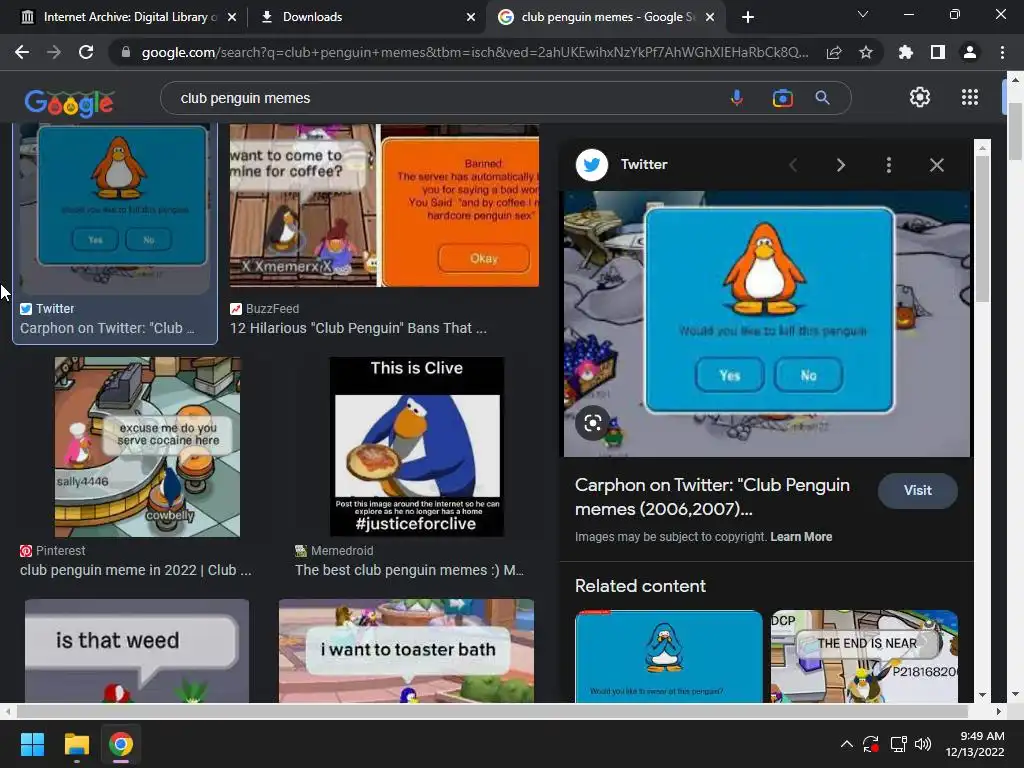Bookmark this page with the star

(866, 52)
